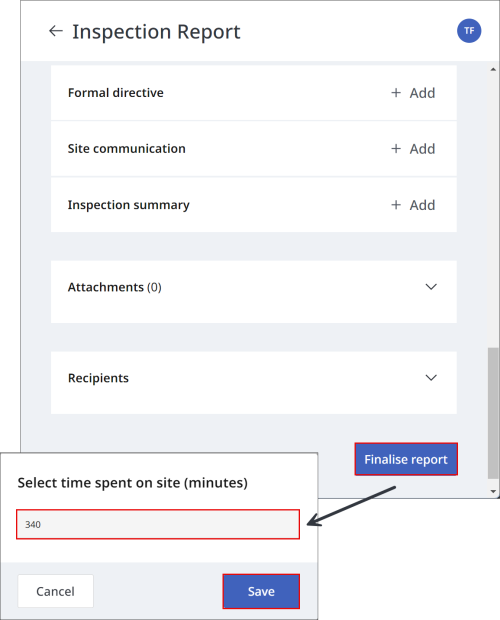Click the Attachments (0) heading

[x=115, y=287]
